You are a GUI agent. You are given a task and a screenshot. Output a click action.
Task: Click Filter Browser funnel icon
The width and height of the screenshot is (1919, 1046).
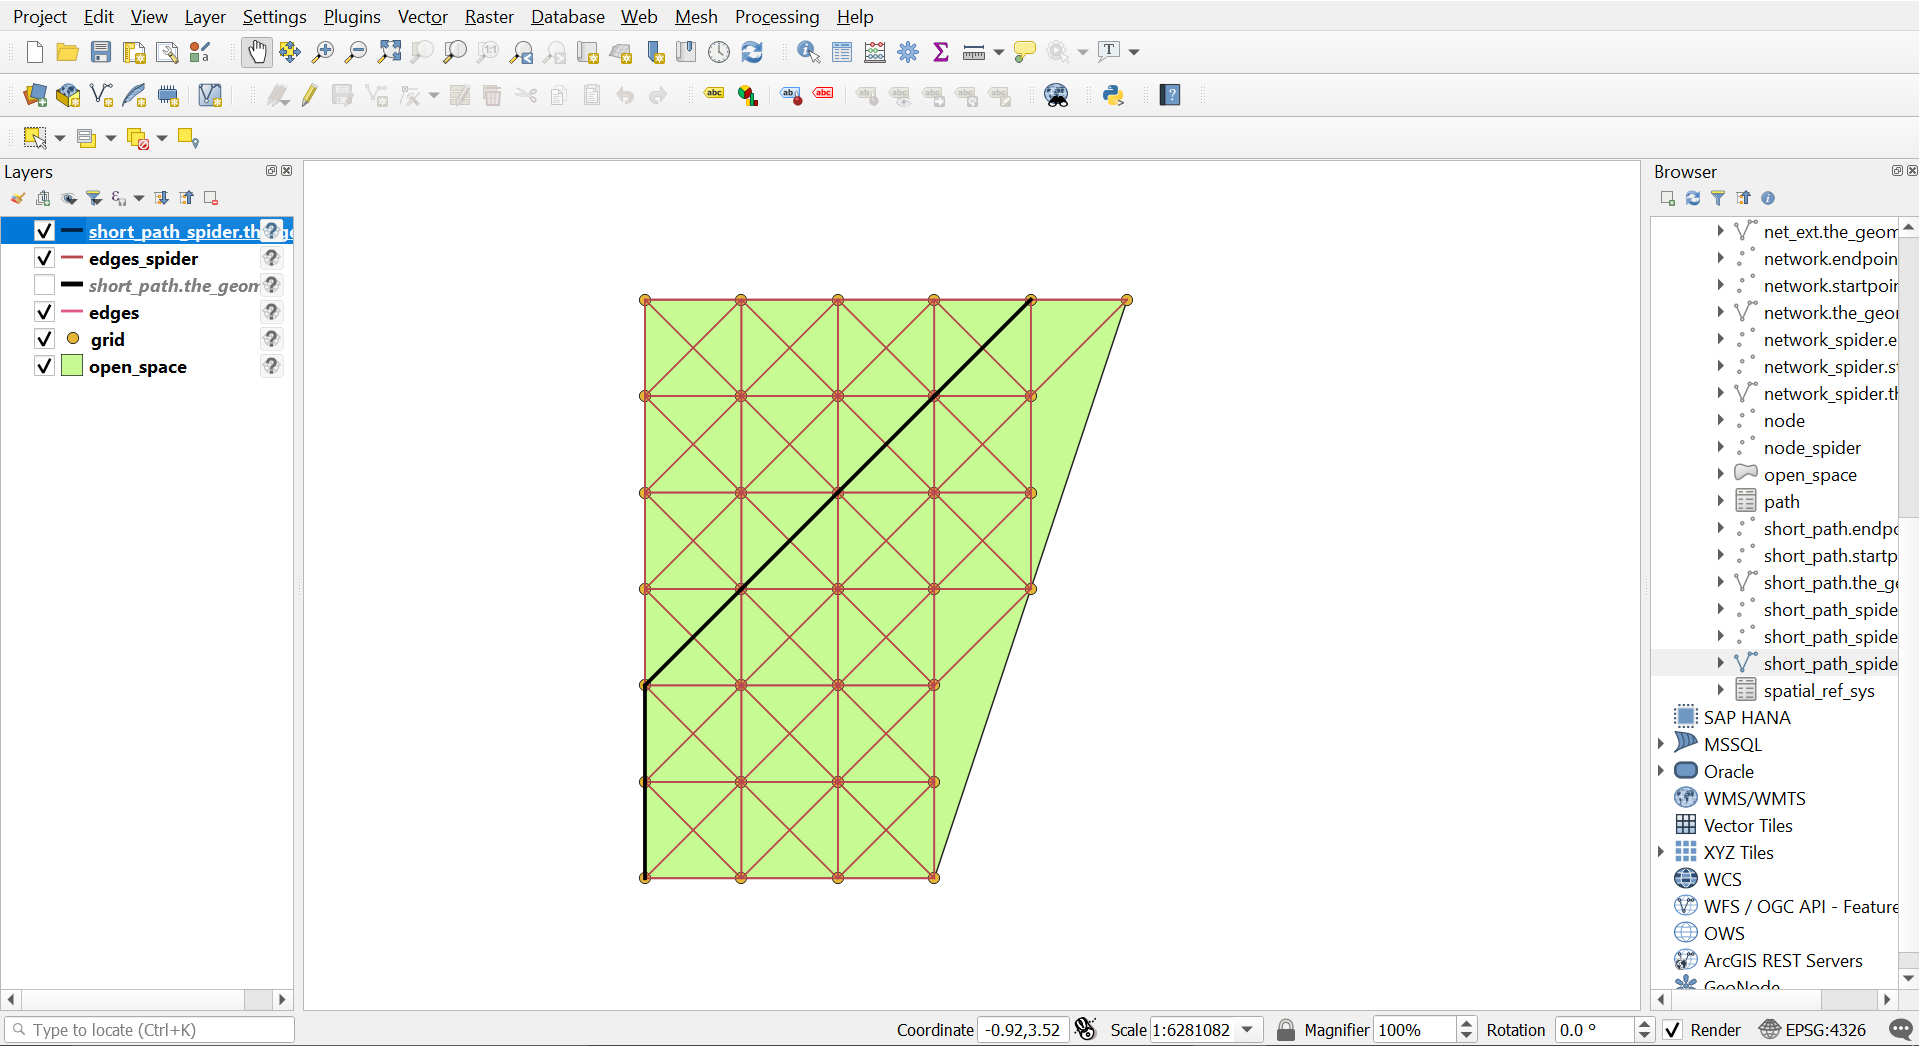[x=1718, y=198]
